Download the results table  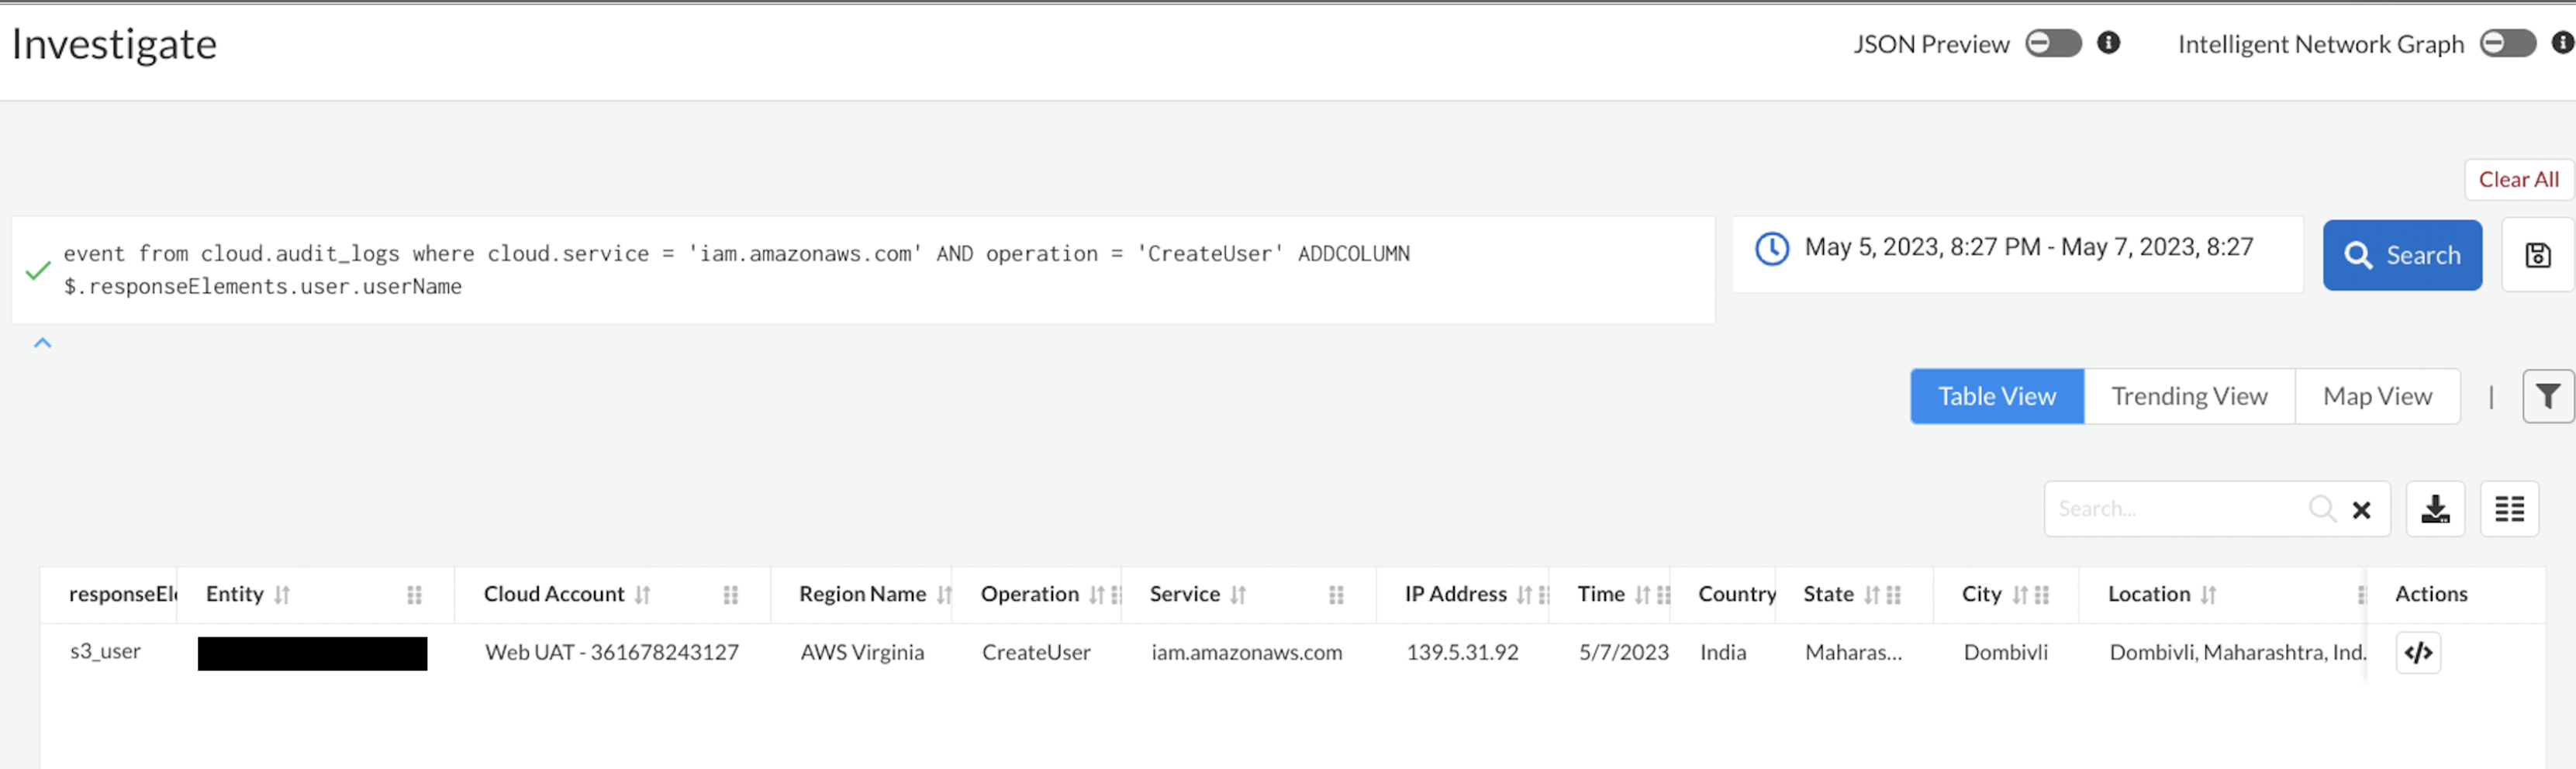coord(2435,509)
